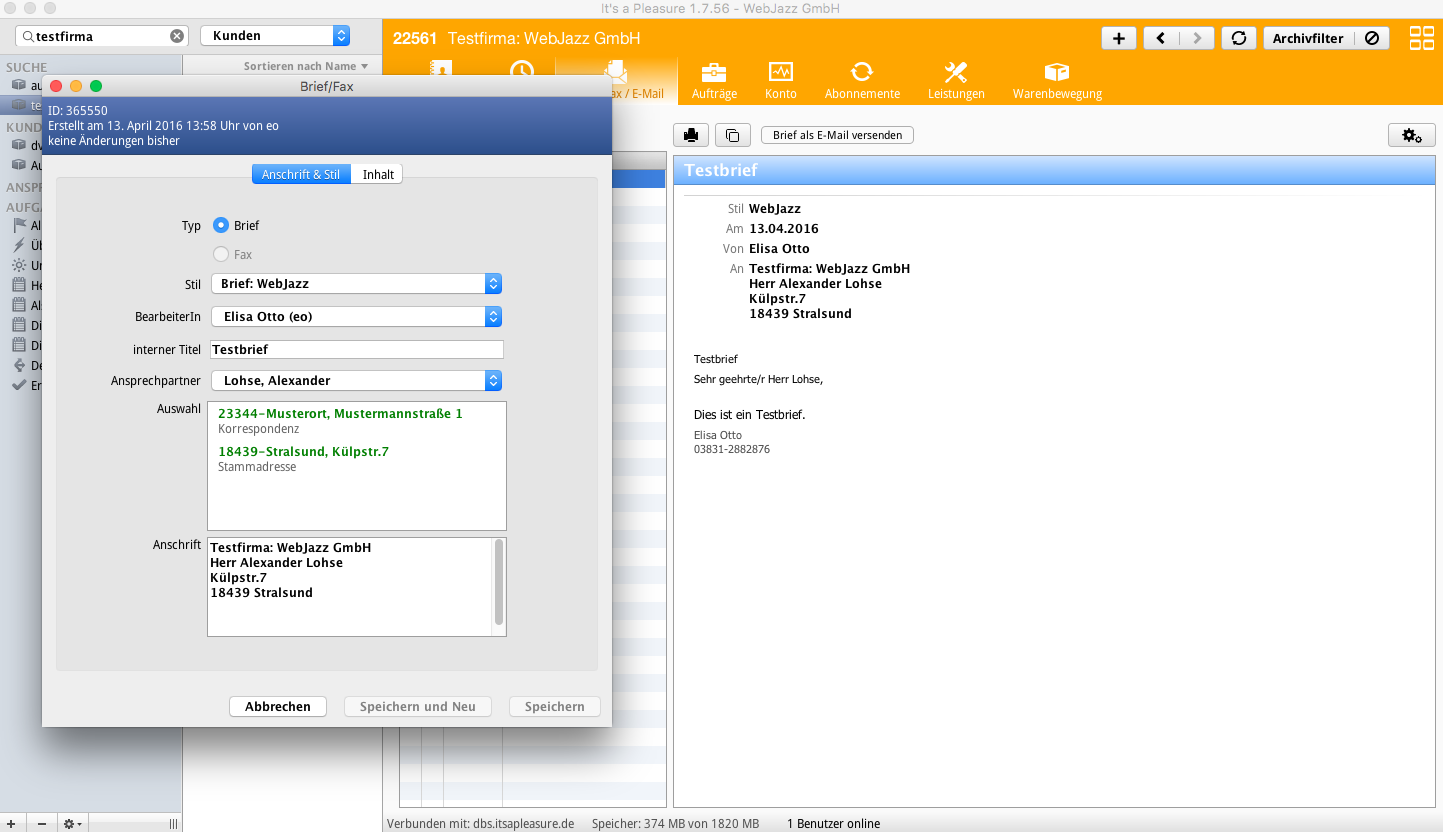Select the Anschrift & Stil tab
This screenshot has width=1443, height=832.
pyautogui.click(x=301, y=174)
